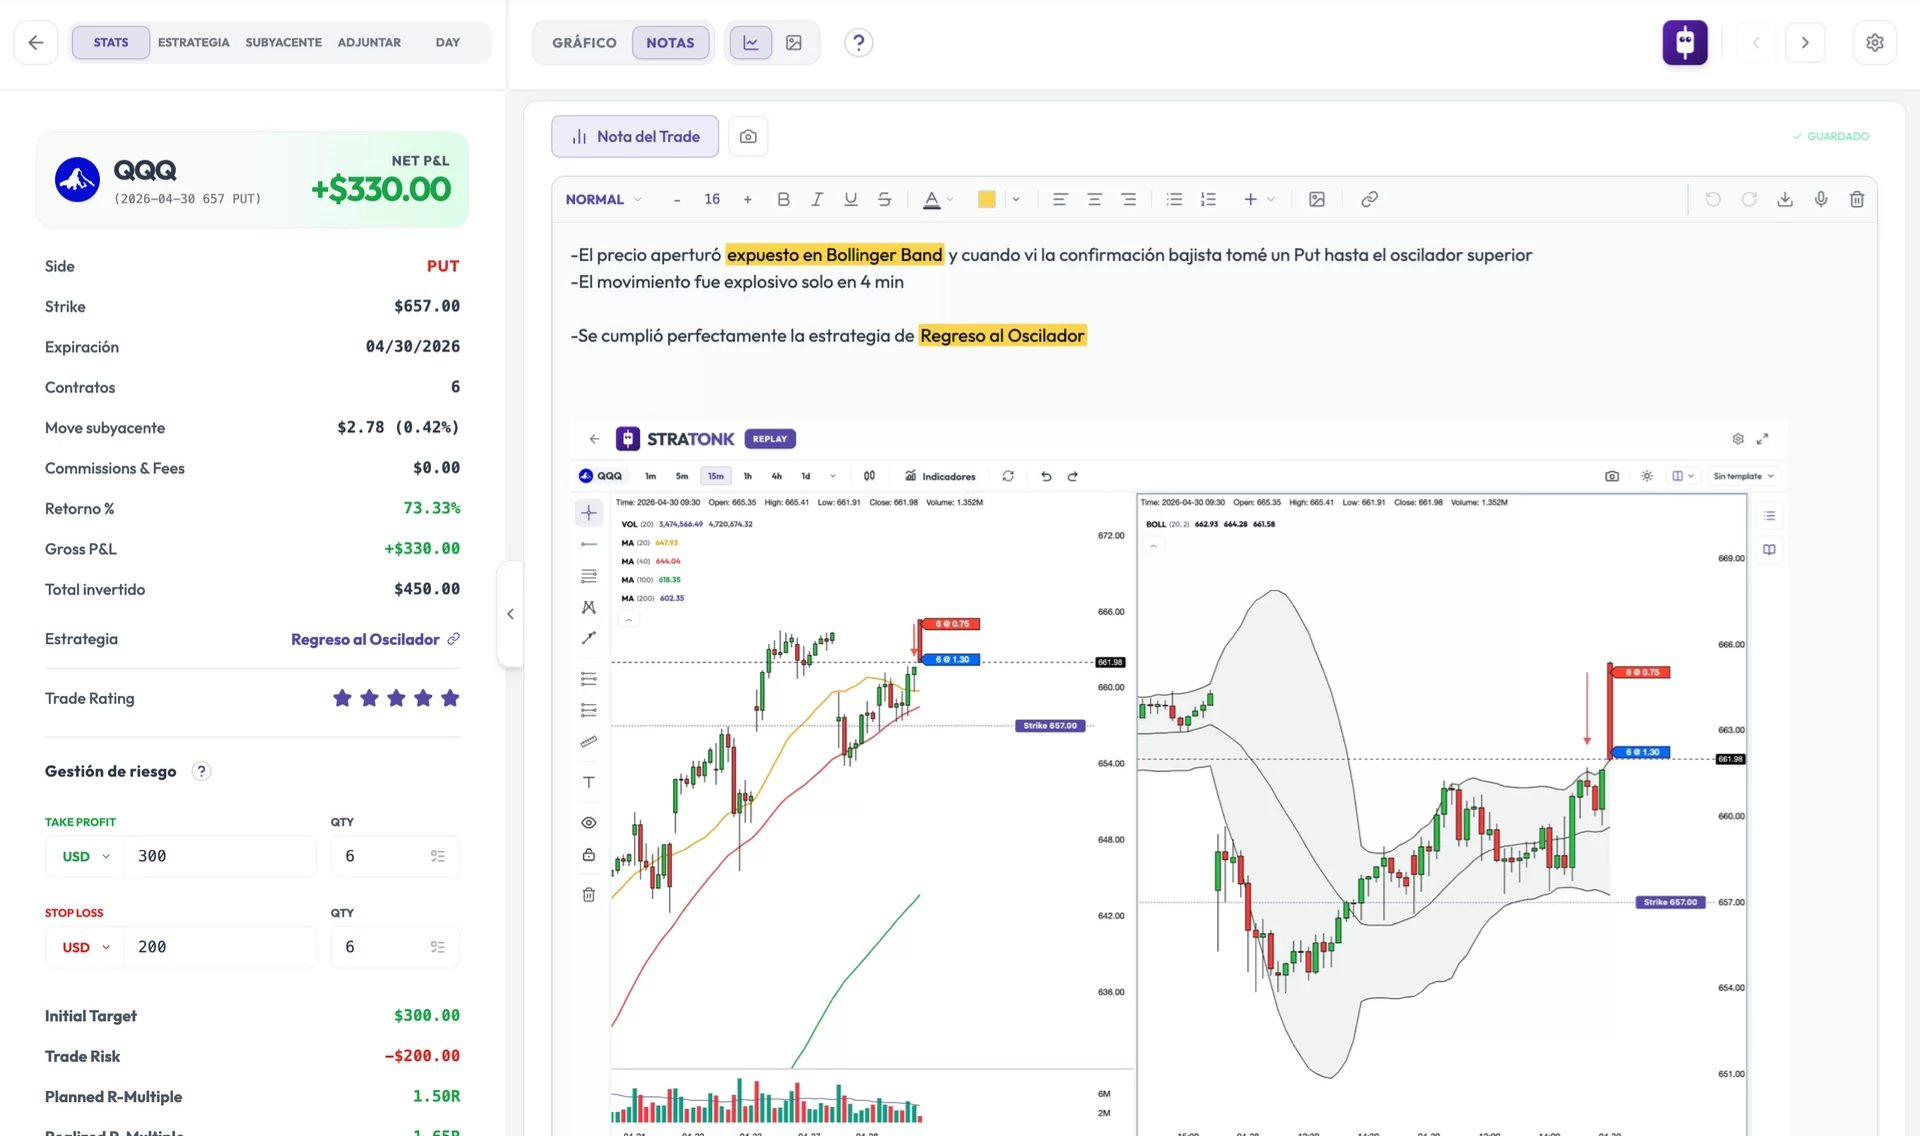Screen dimensions: 1920x1136
Task: Open the SUBYACENTE tab
Action: point(283,42)
